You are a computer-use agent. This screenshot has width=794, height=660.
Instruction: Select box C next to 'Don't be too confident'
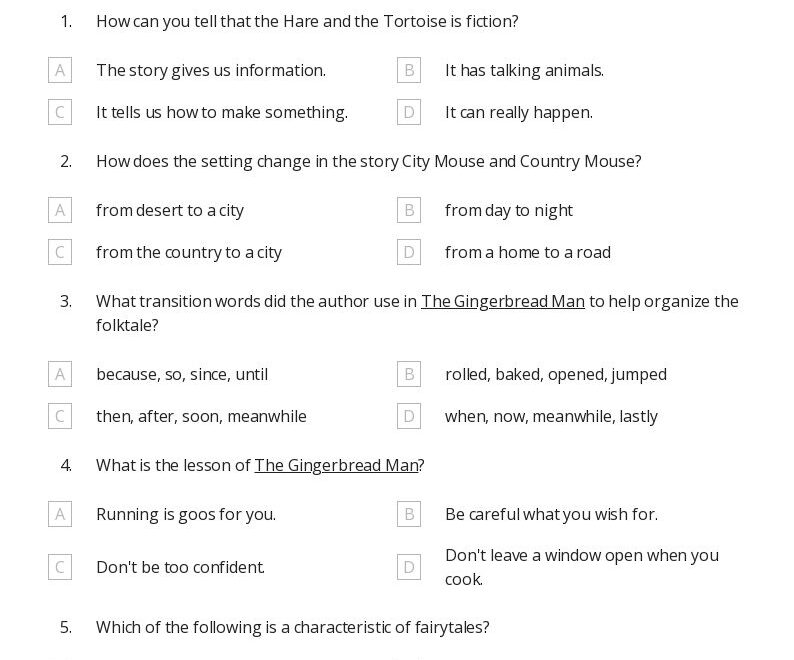(60, 567)
